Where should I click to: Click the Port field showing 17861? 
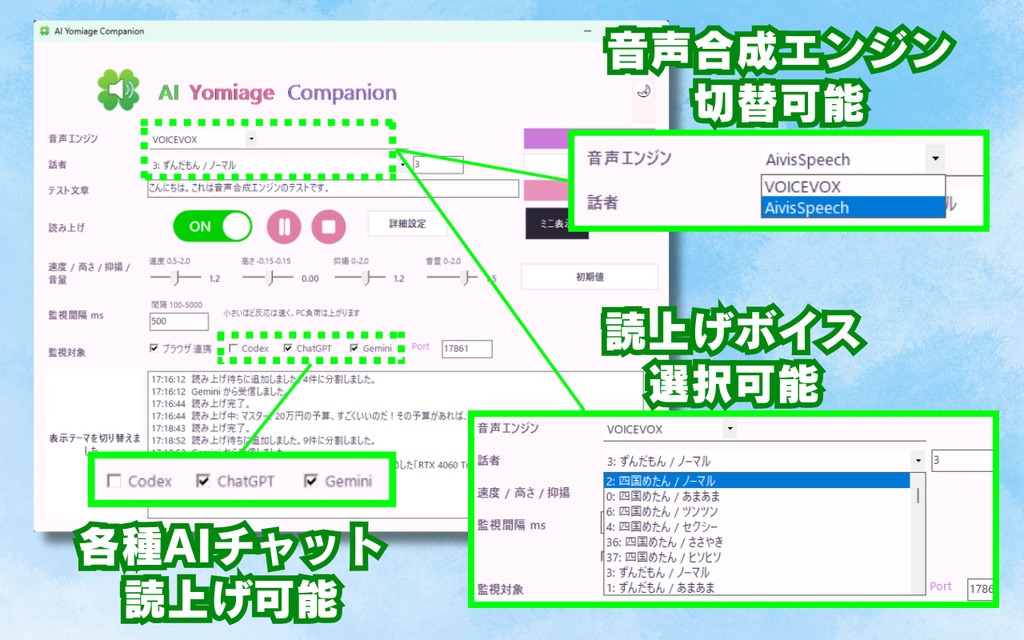pyautogui.click(x=467, y=349)
